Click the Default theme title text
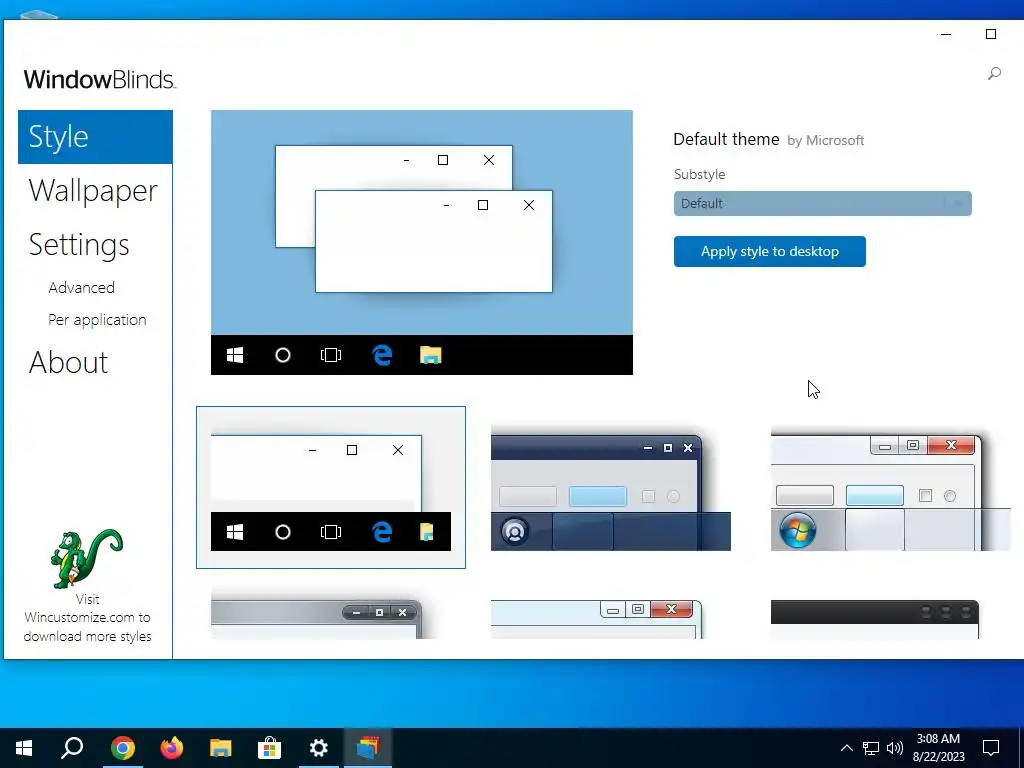1024x768 pixels. (726, 139)
